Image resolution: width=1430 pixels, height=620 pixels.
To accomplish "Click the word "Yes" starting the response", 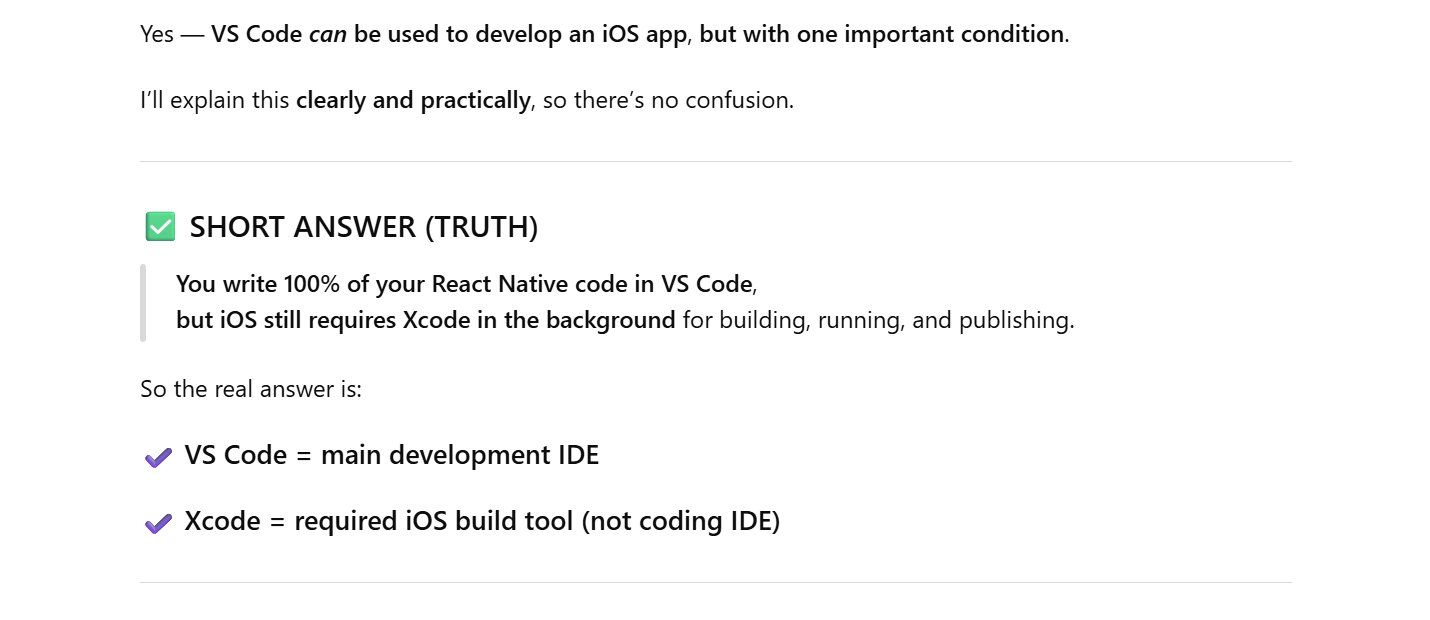I will click(x=157, y=34).
